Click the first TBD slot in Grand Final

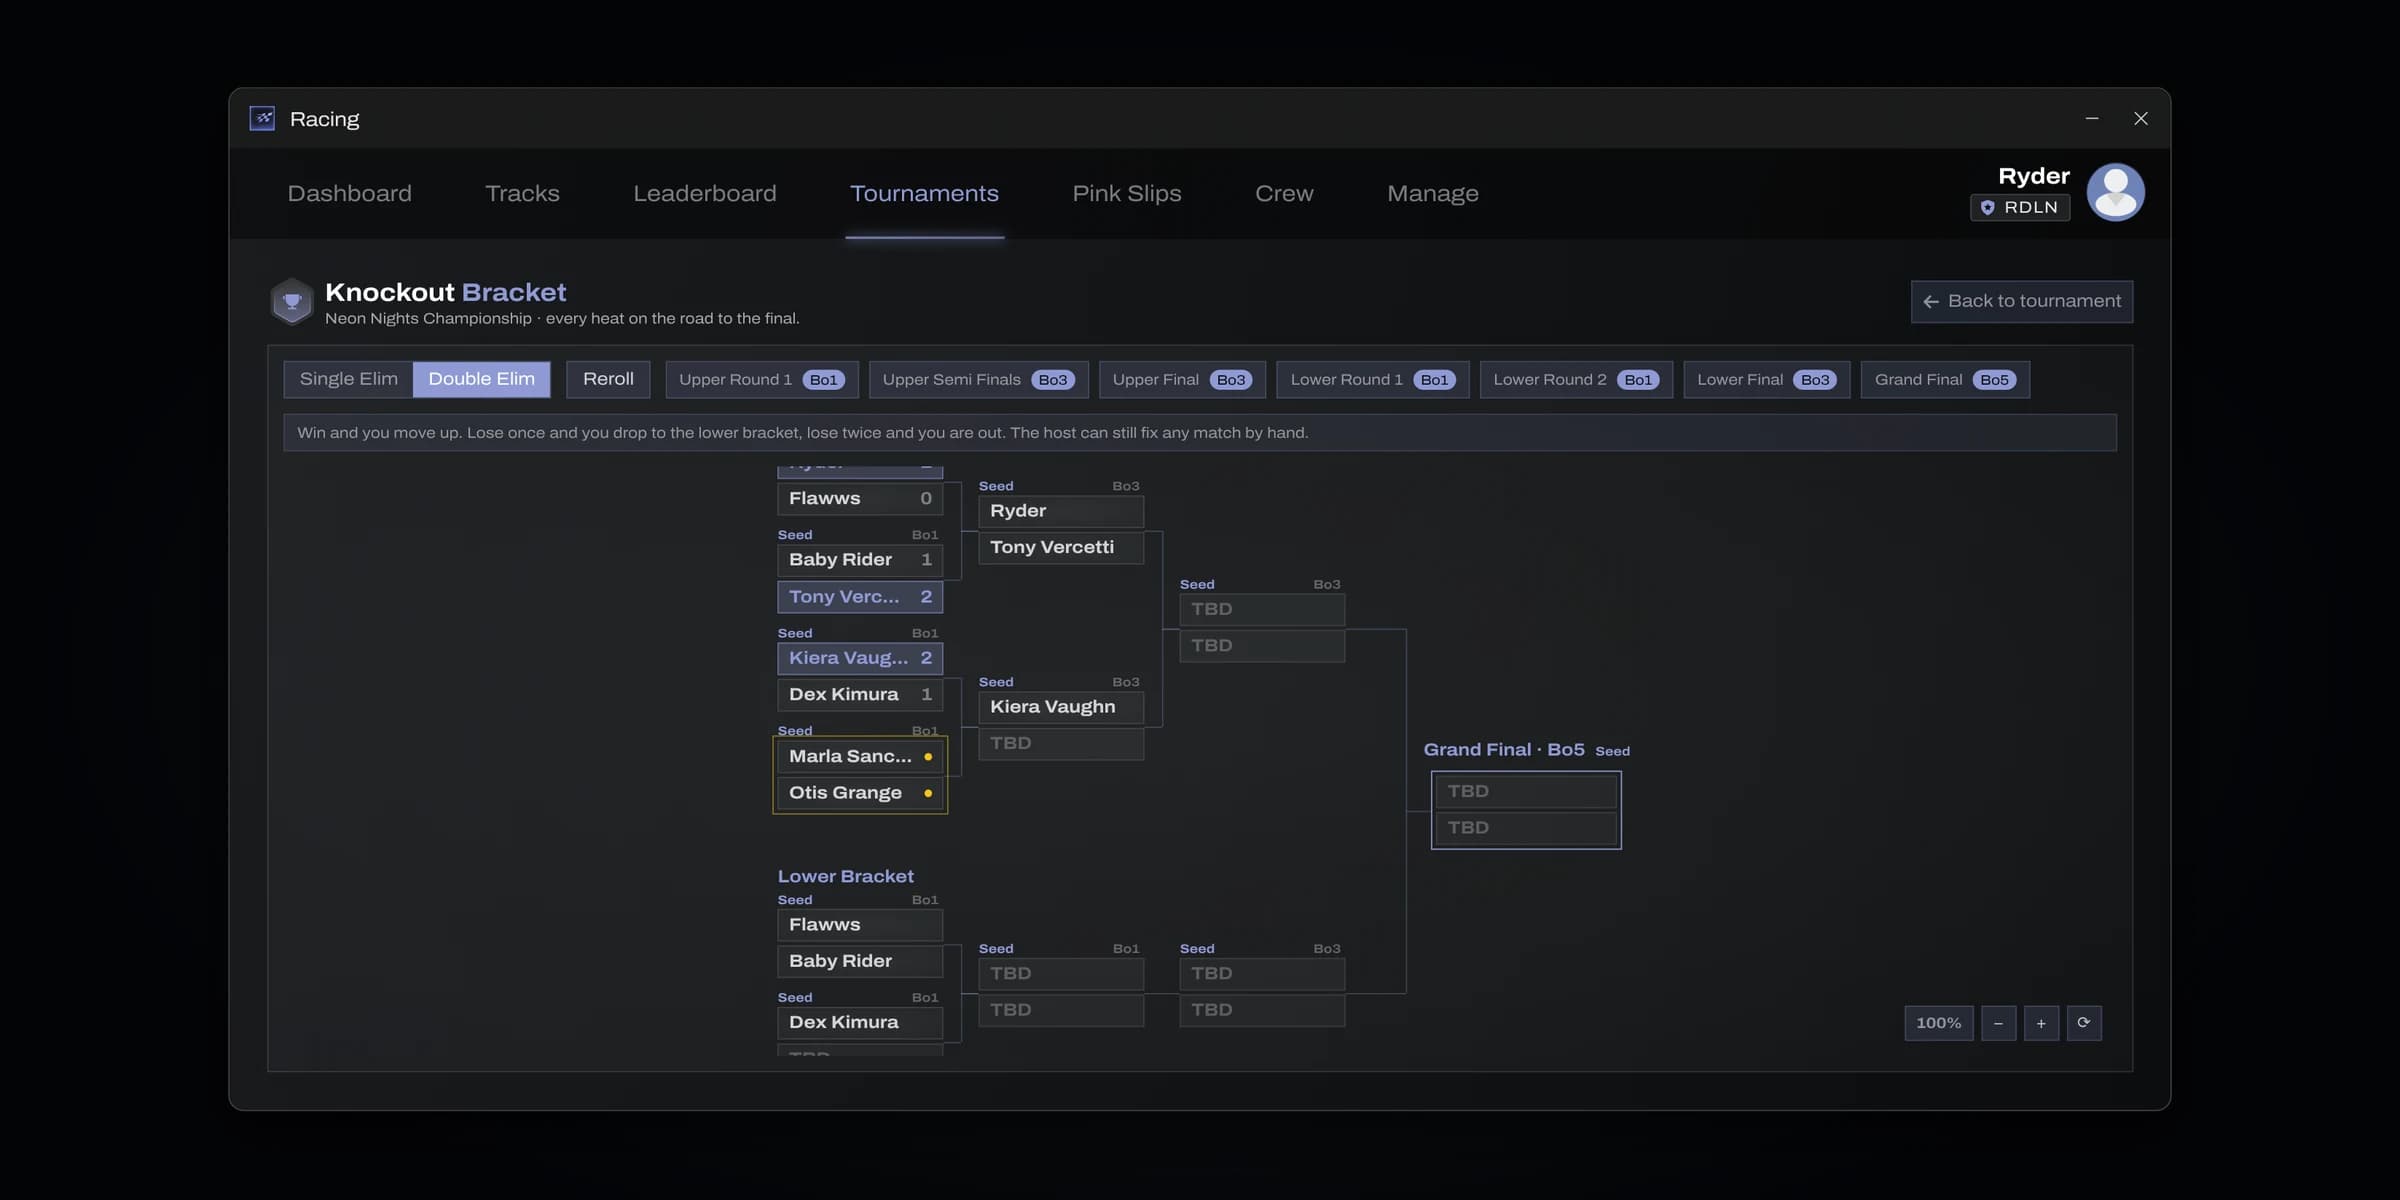coord(1526,792)
